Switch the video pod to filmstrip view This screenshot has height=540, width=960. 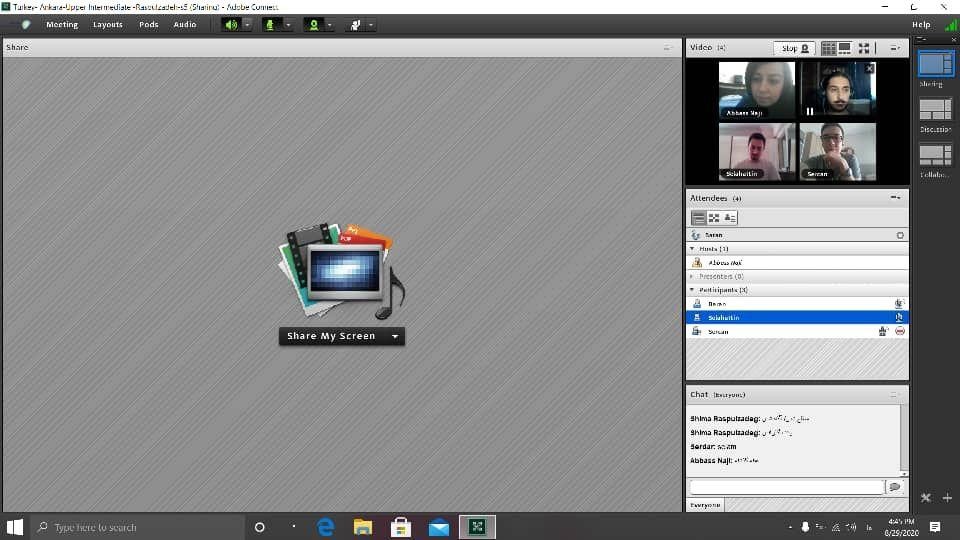(x=845, y=48)
